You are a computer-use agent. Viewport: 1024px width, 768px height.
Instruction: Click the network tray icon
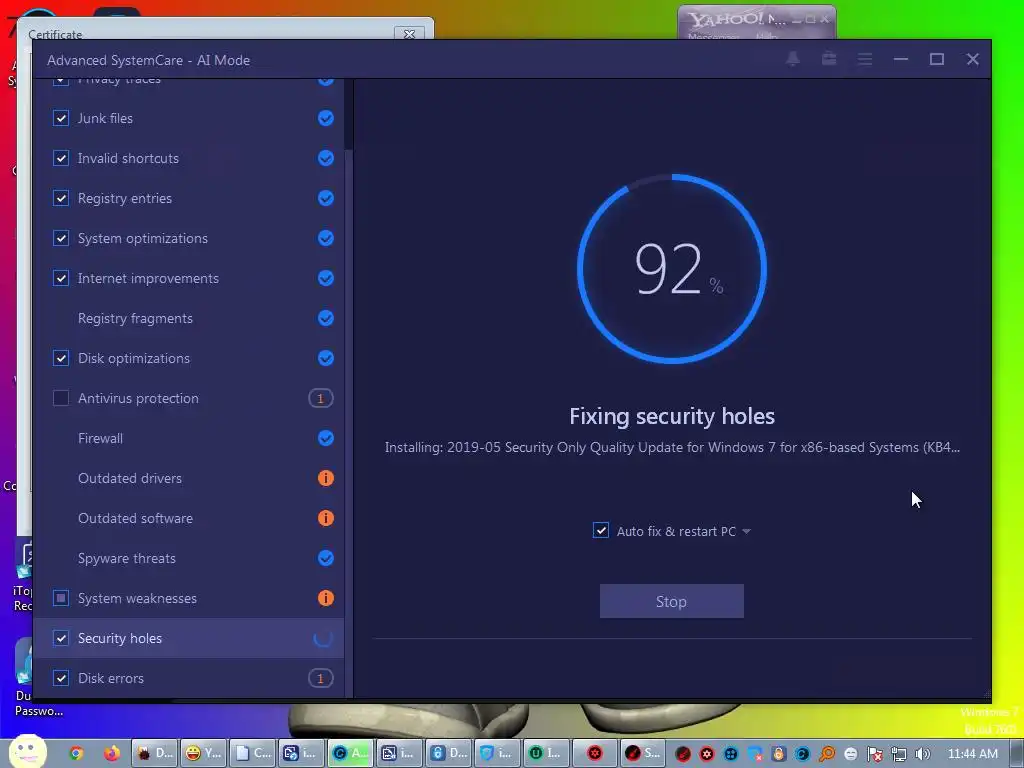coord(899,754)
